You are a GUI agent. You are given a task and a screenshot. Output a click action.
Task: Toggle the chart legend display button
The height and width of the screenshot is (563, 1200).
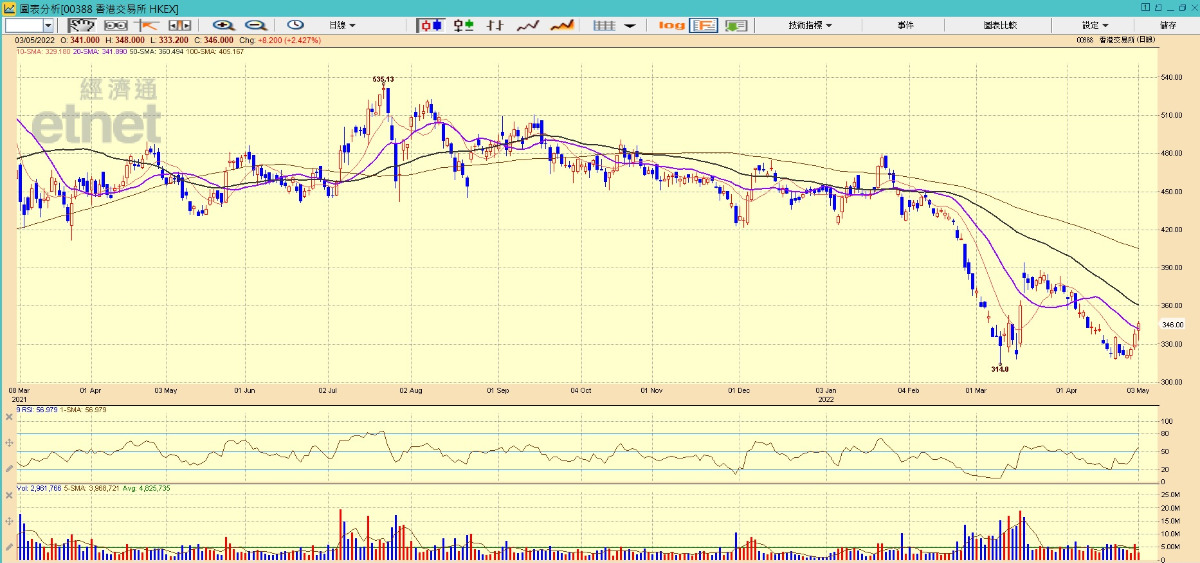point(704,24)
